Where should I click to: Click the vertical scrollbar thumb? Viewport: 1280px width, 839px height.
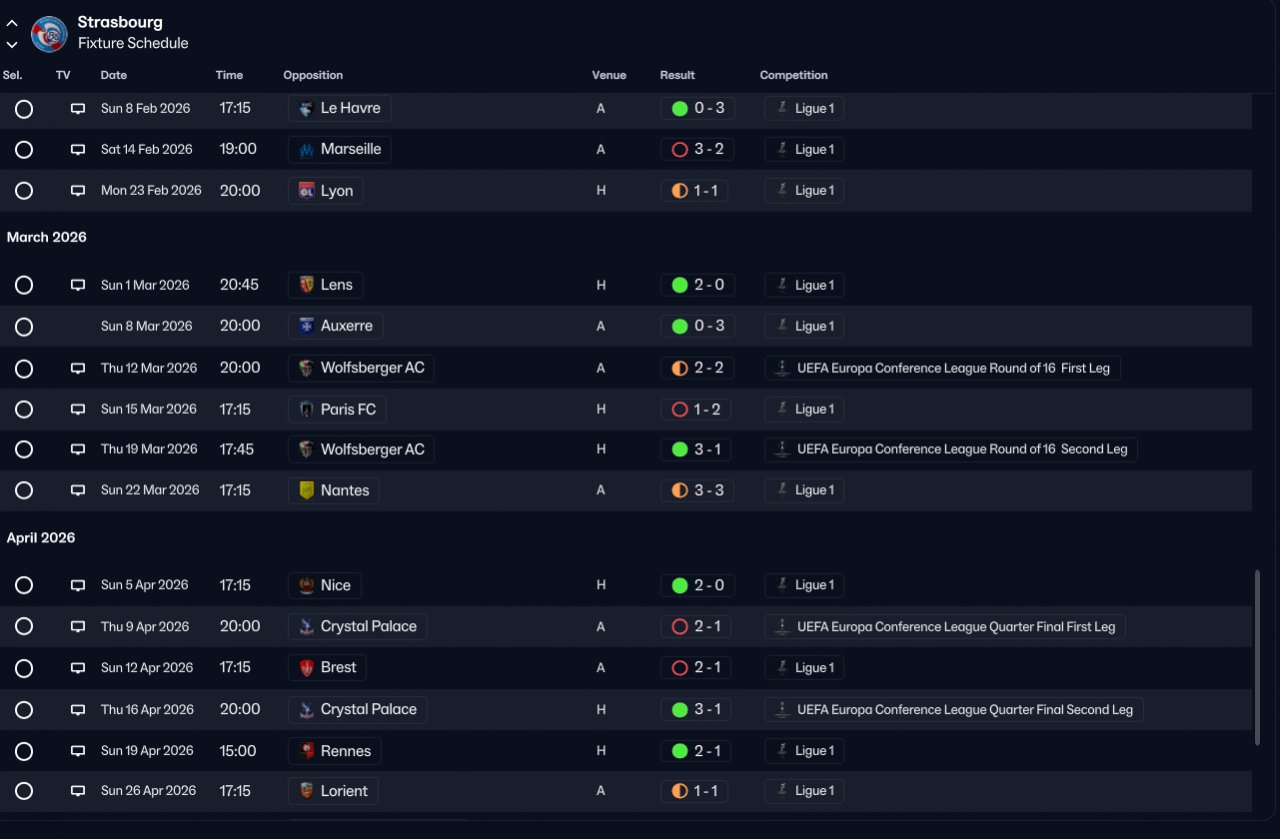pyautogui.click(x=1257, y=658)
